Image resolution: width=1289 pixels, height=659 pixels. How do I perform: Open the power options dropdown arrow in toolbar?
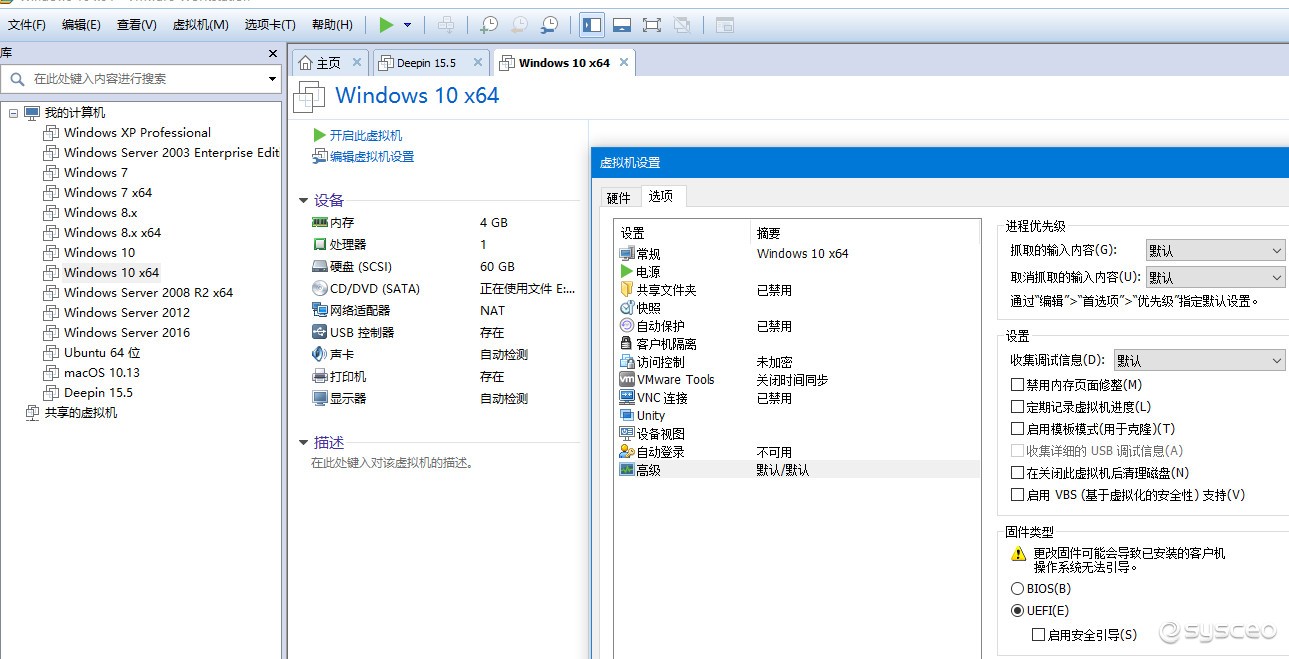(408, 25)
